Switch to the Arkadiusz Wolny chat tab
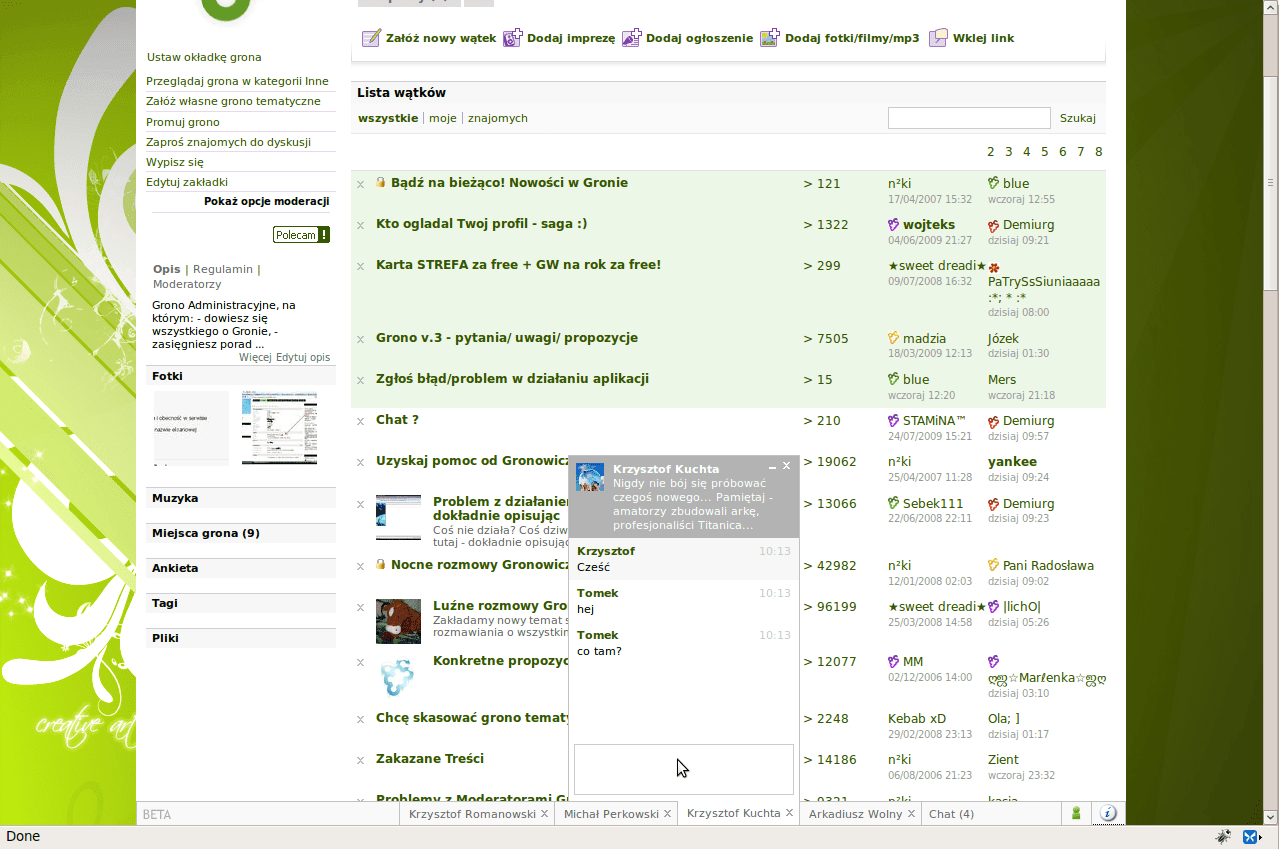The width and height of the screenshot is (1279, 849). pos(855,814)
